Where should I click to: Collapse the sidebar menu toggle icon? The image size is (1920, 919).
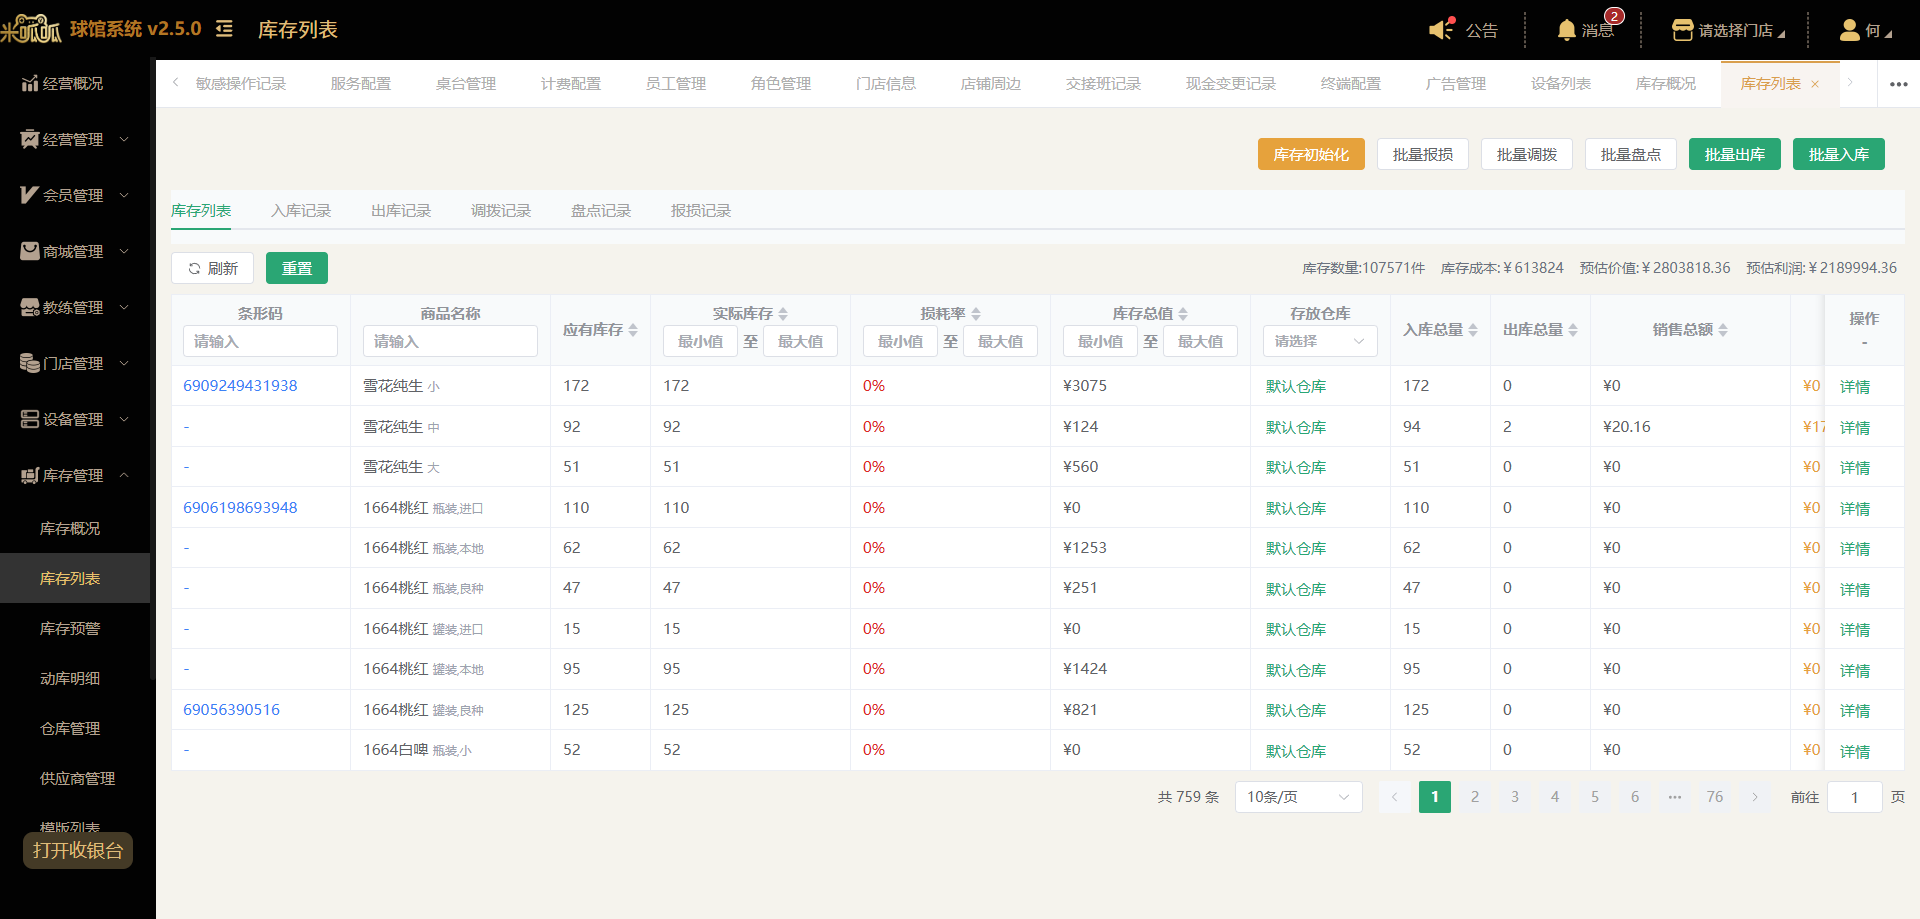224,29
